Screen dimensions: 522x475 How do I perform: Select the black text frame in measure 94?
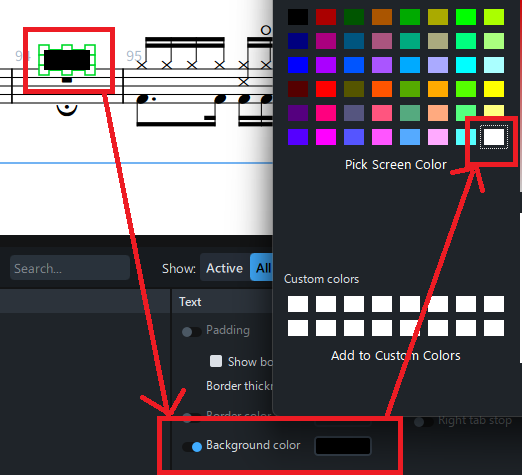pyautogui.click(x=67, y=60)
